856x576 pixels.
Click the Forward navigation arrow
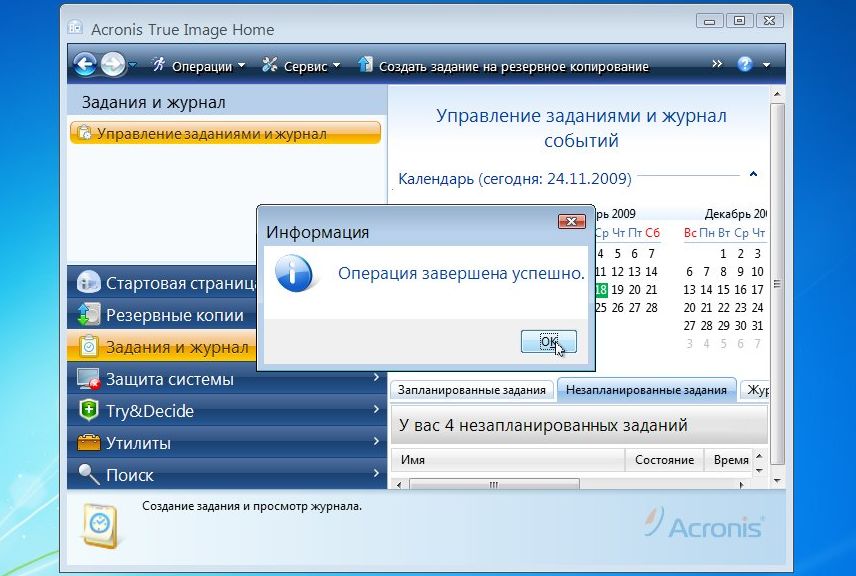(x=113, y=65)
